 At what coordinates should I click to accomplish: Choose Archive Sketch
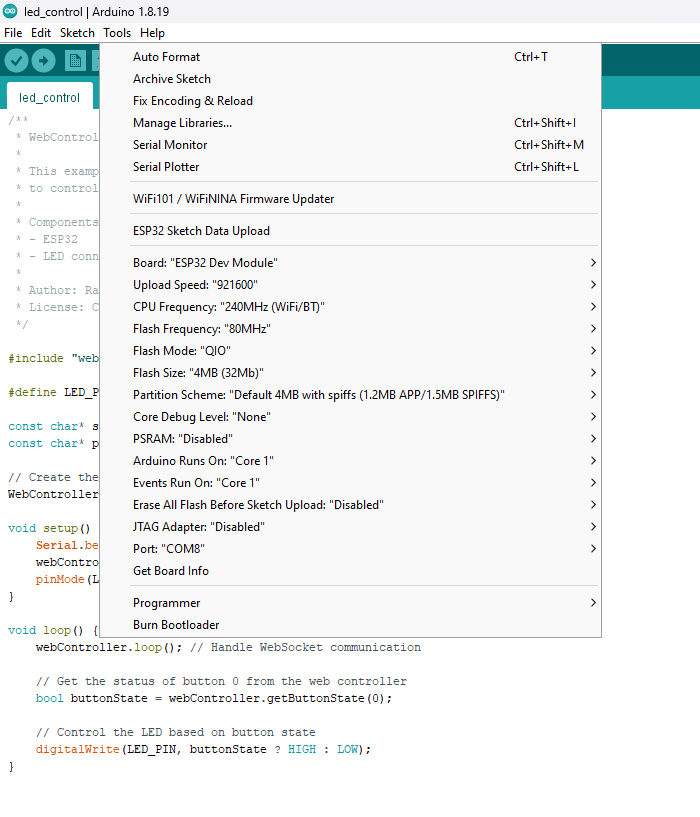(x=350, y=79)
